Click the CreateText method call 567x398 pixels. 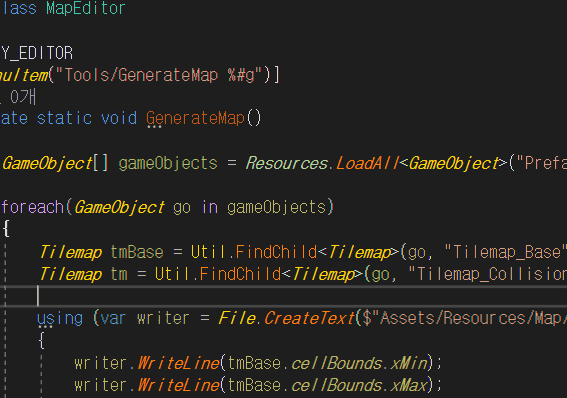(309, 318)
